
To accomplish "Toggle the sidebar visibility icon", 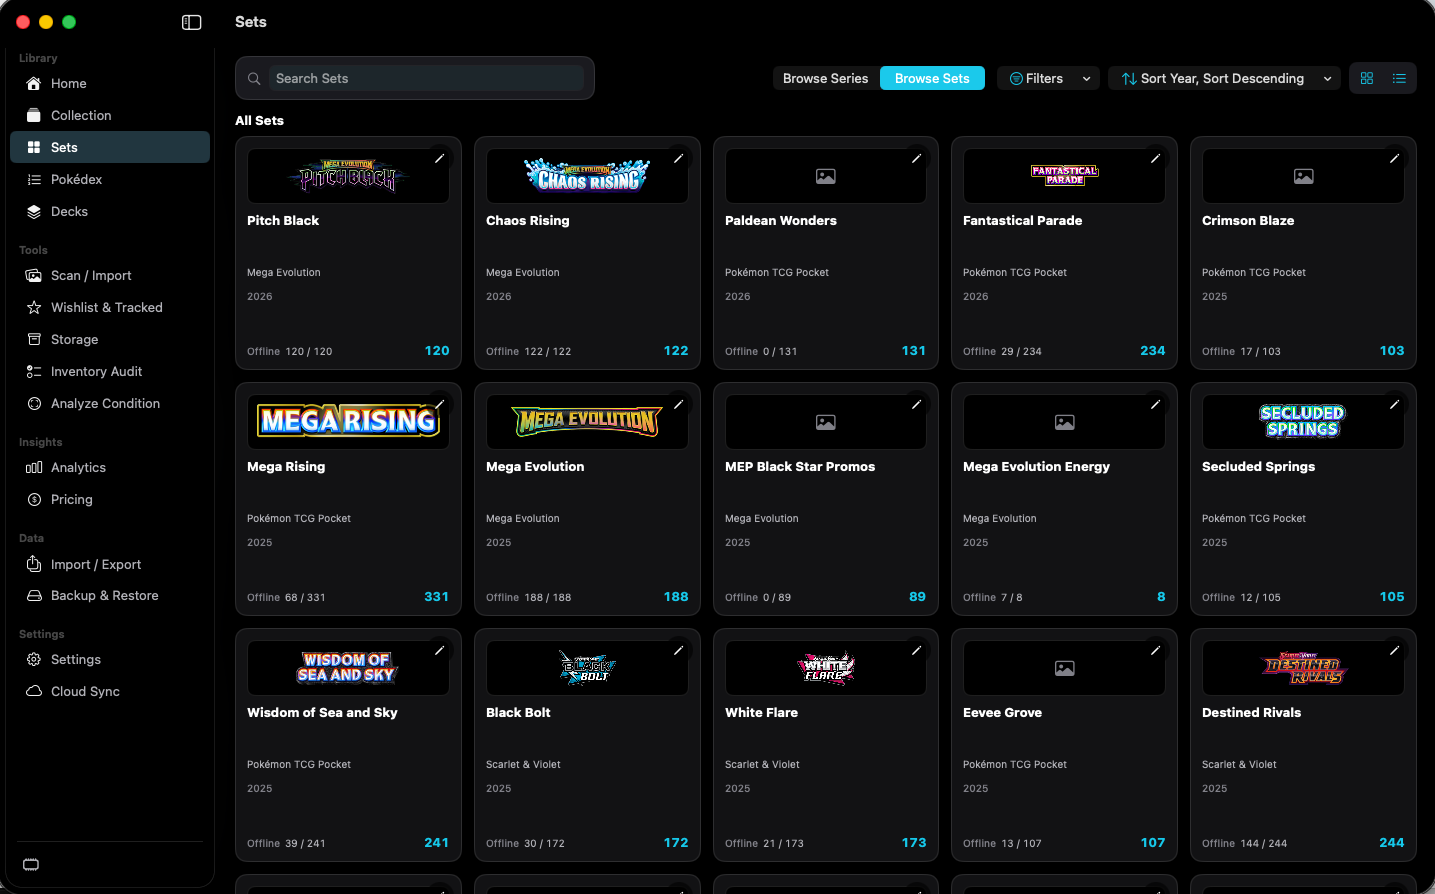I will coord(192,22).
